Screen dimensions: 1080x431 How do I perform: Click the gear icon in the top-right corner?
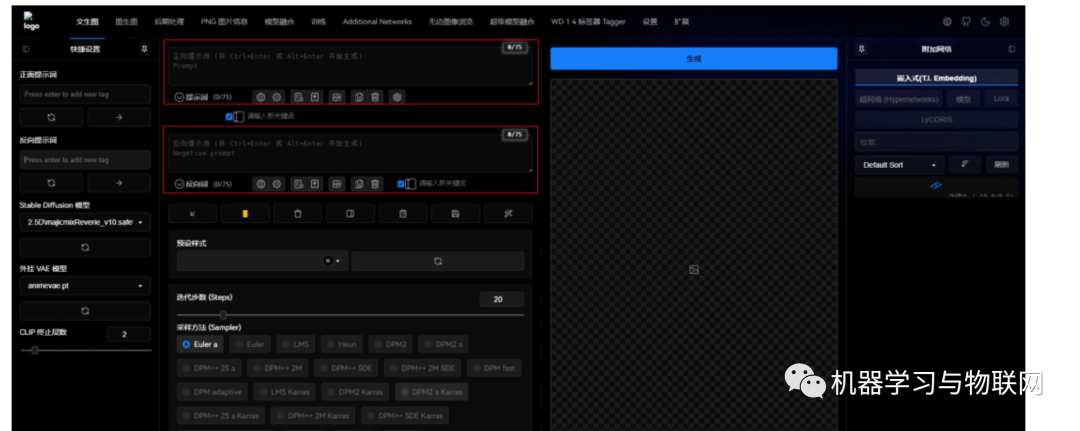[1005, 21]
